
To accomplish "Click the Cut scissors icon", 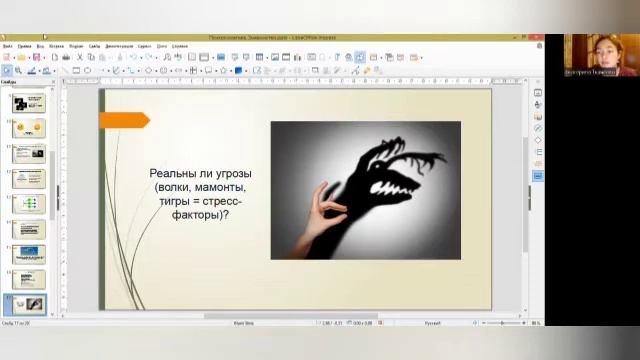I will [80, 58].
